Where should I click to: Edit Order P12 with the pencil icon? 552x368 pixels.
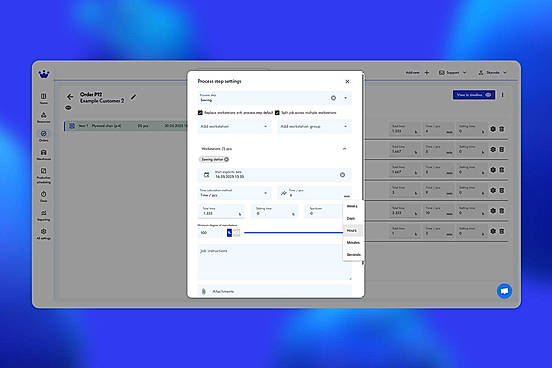click(133, 97)
